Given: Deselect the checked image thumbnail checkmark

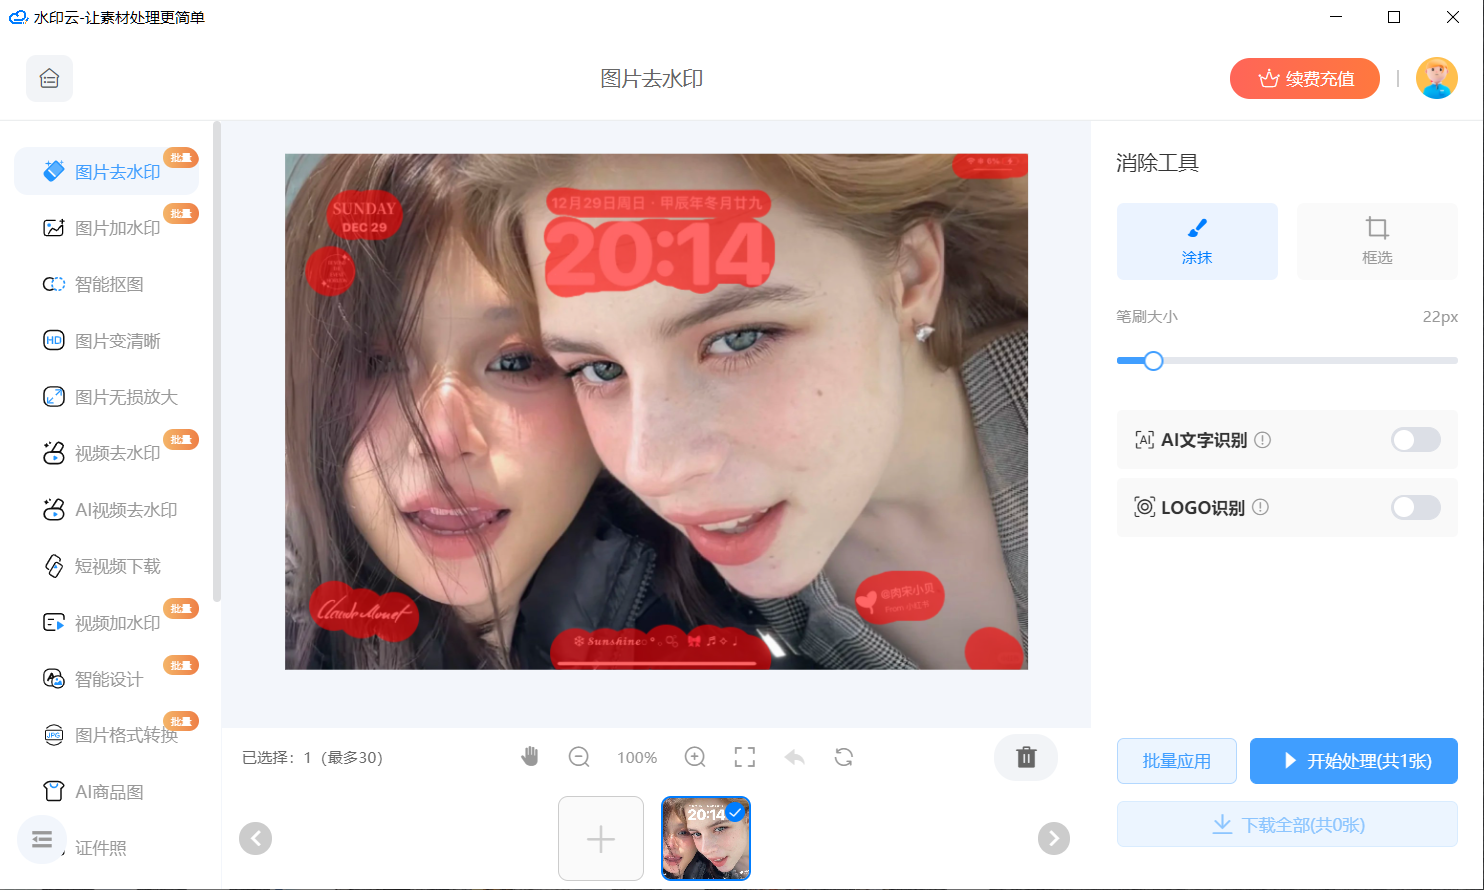Looking at the screenshot, I should 735,812.
